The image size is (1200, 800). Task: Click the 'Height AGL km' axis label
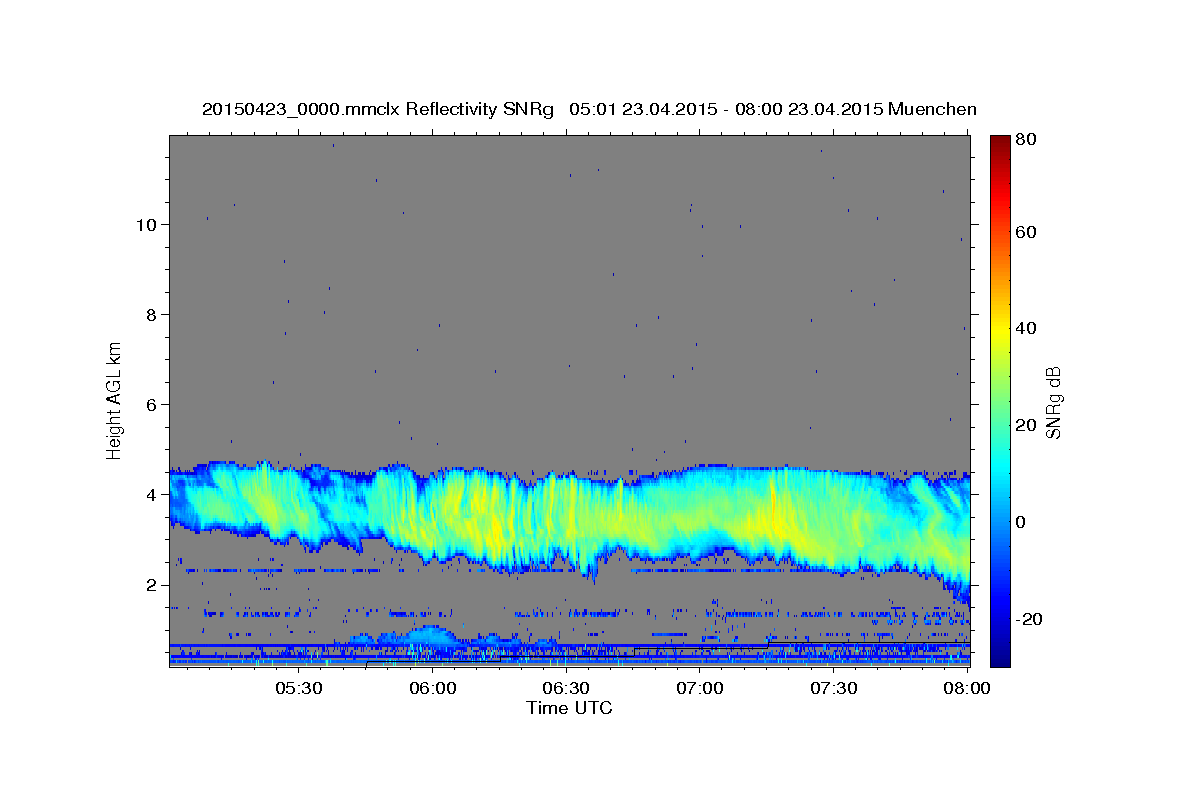pyautogui.click(x=114, y=400)
